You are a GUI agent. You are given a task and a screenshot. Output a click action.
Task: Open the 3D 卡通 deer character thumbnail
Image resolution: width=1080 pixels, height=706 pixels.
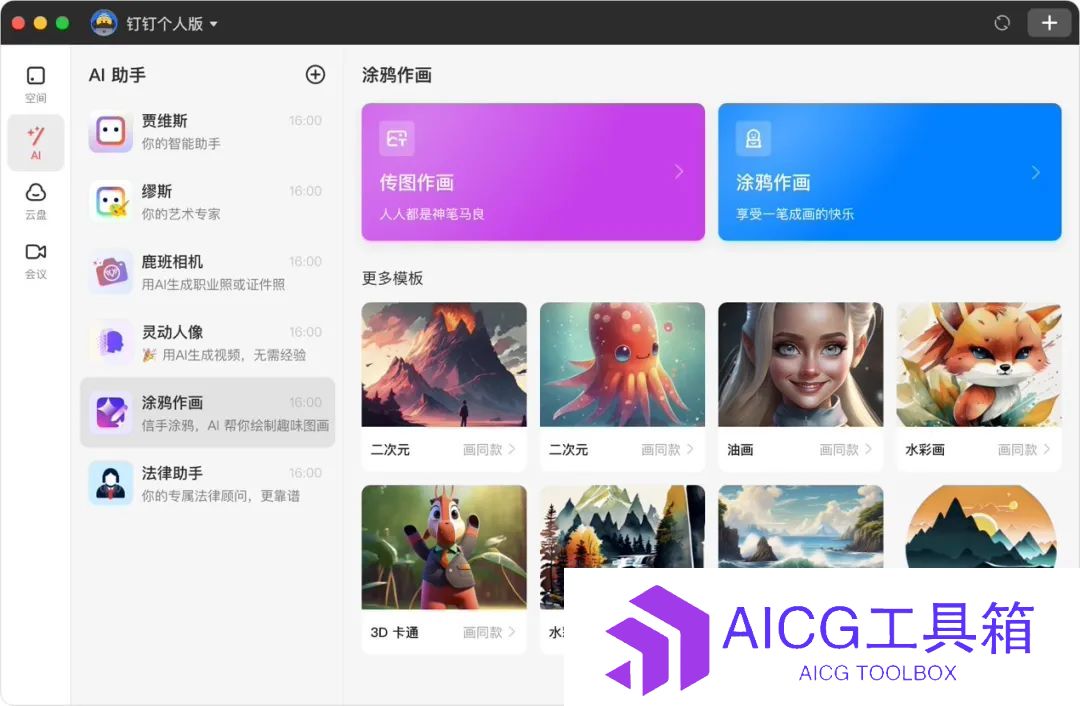click(444, 548)
